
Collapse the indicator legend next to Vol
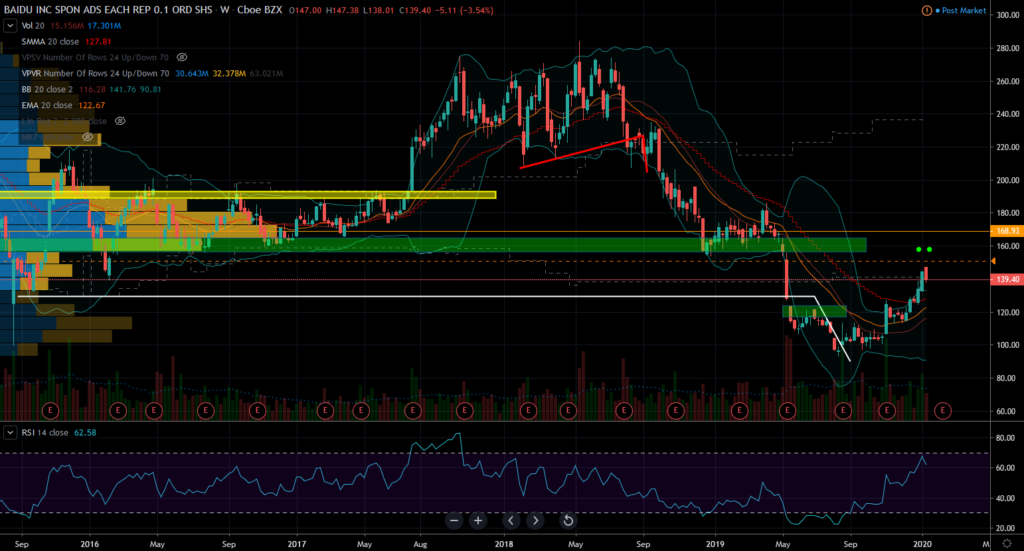[x=9, y=27]
